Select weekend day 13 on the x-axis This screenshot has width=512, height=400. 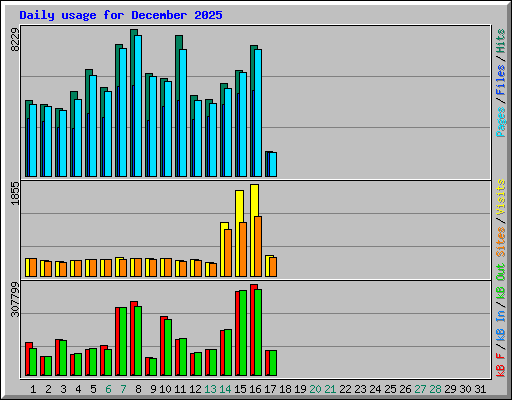coord(210,389)
